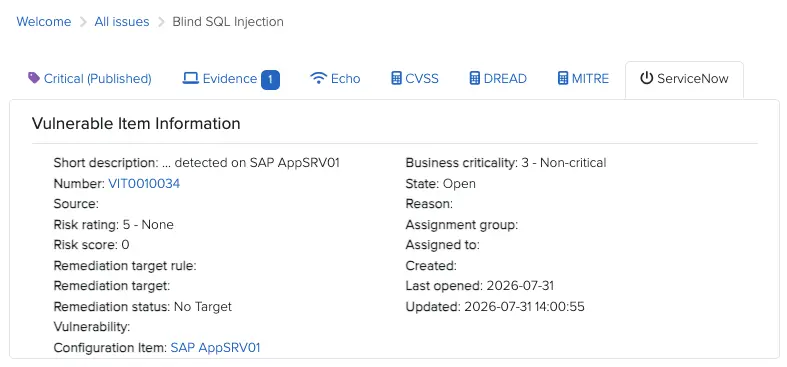The image size is (787, 367).
Task: Click the Vulnerable Item Information heading
Action: coord(136,124)
